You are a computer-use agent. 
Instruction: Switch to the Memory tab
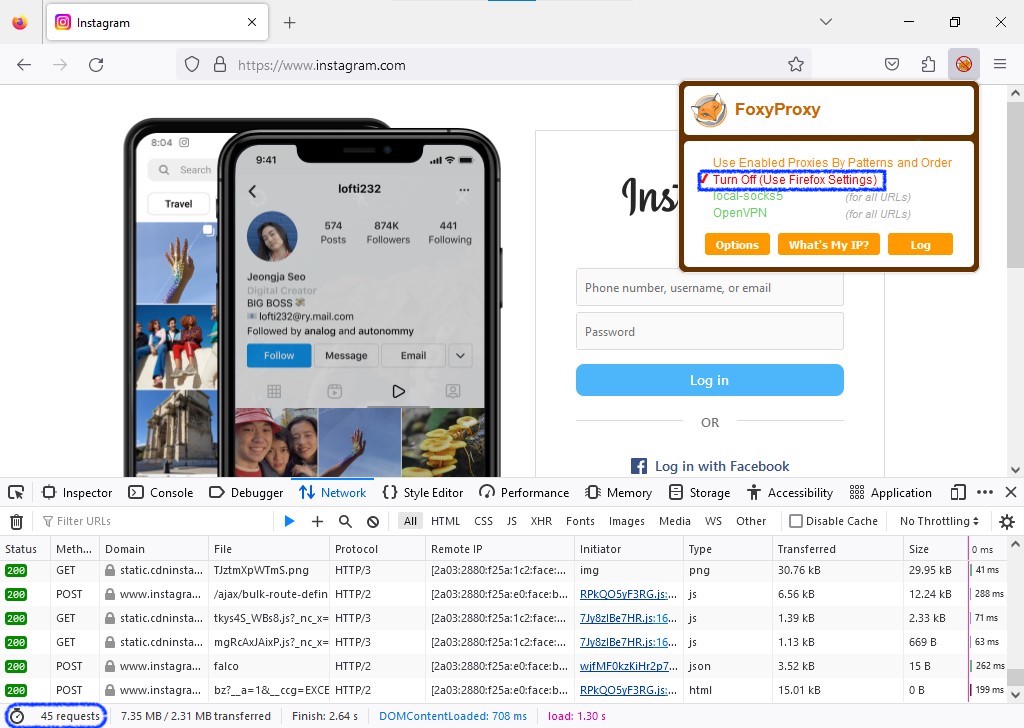(x=619, y=492)
